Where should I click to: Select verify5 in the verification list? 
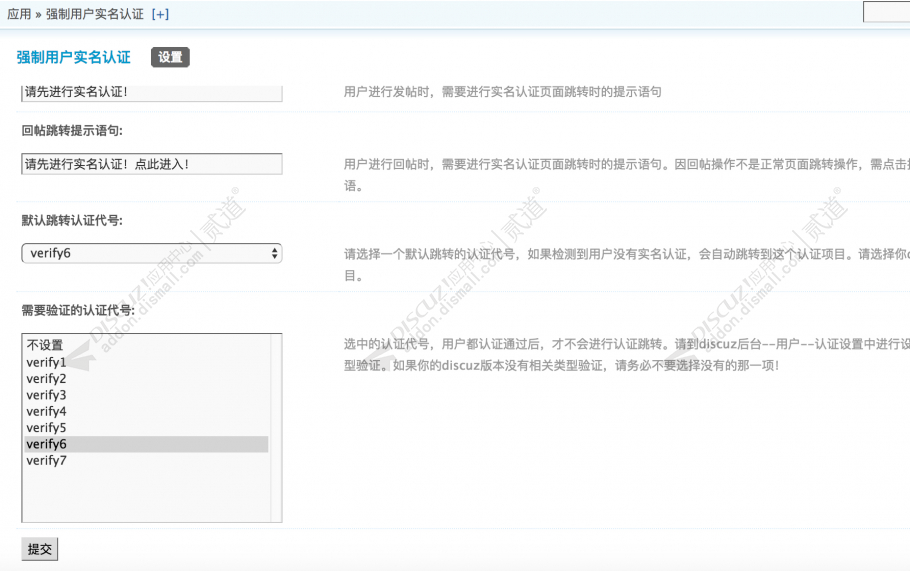[x=147, y=427]
